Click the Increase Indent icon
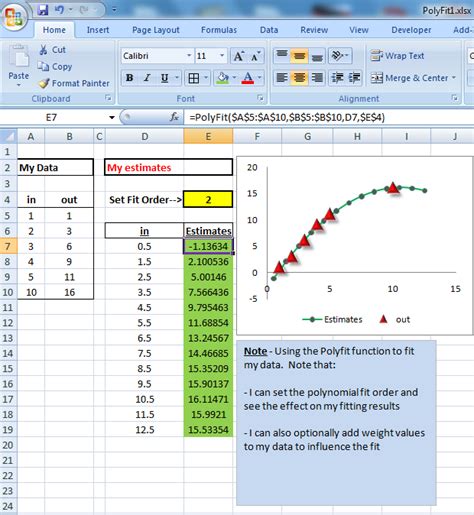This screenshot has height=515, width=474. coord(354,78)
